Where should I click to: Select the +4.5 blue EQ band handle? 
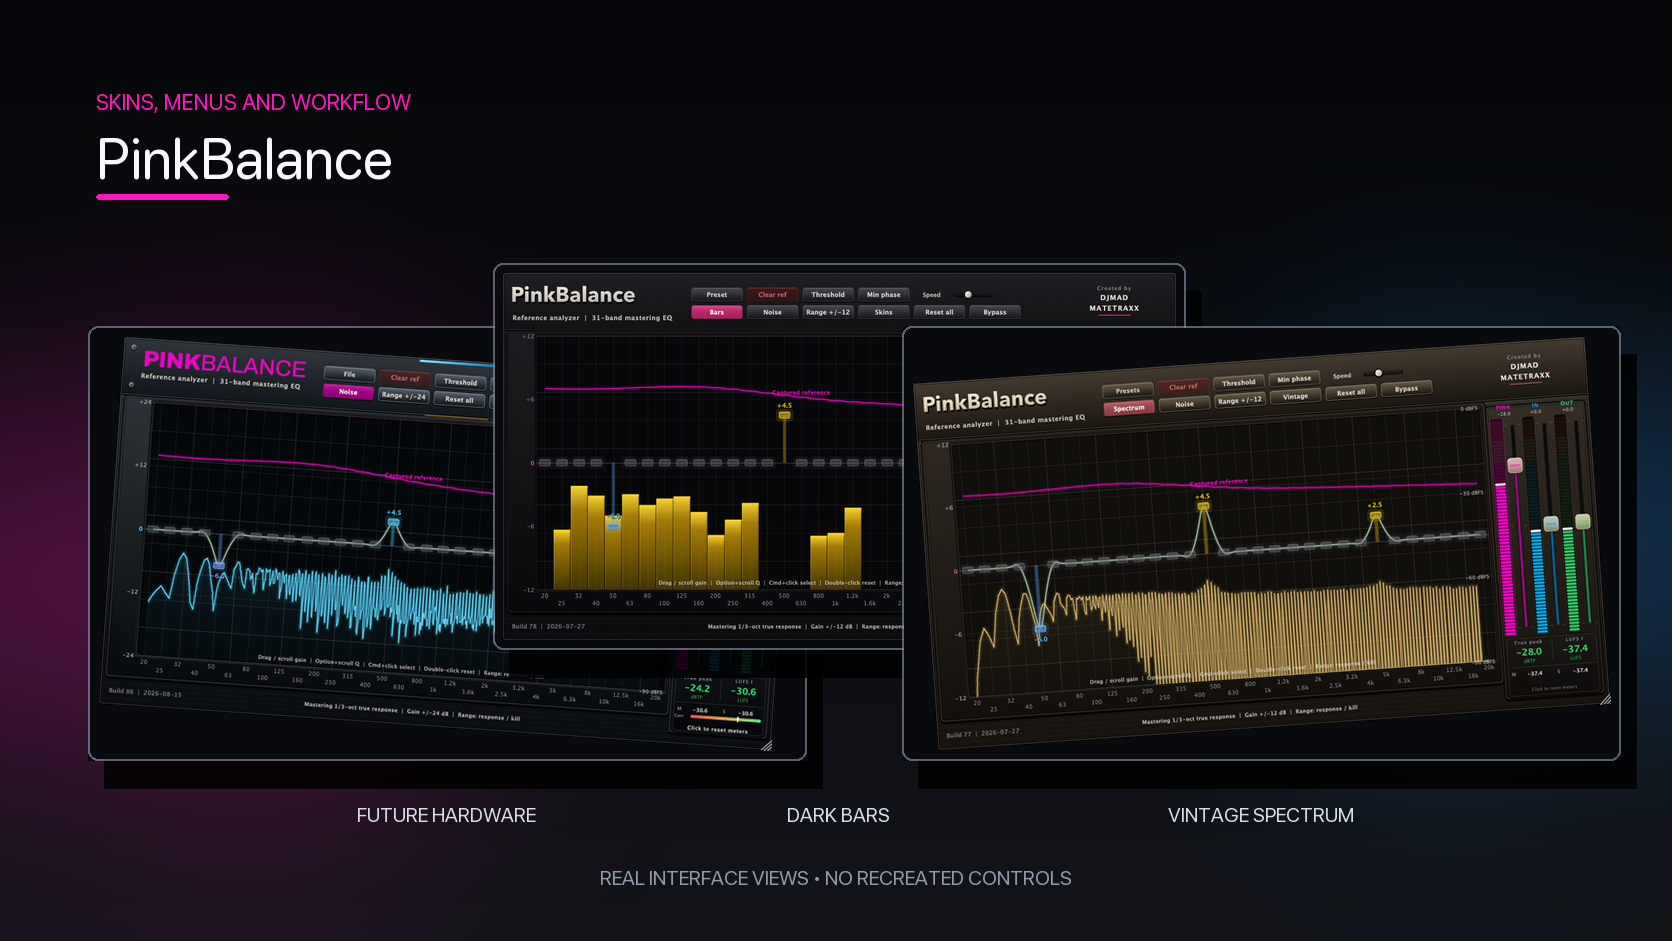tap(394, 523)
